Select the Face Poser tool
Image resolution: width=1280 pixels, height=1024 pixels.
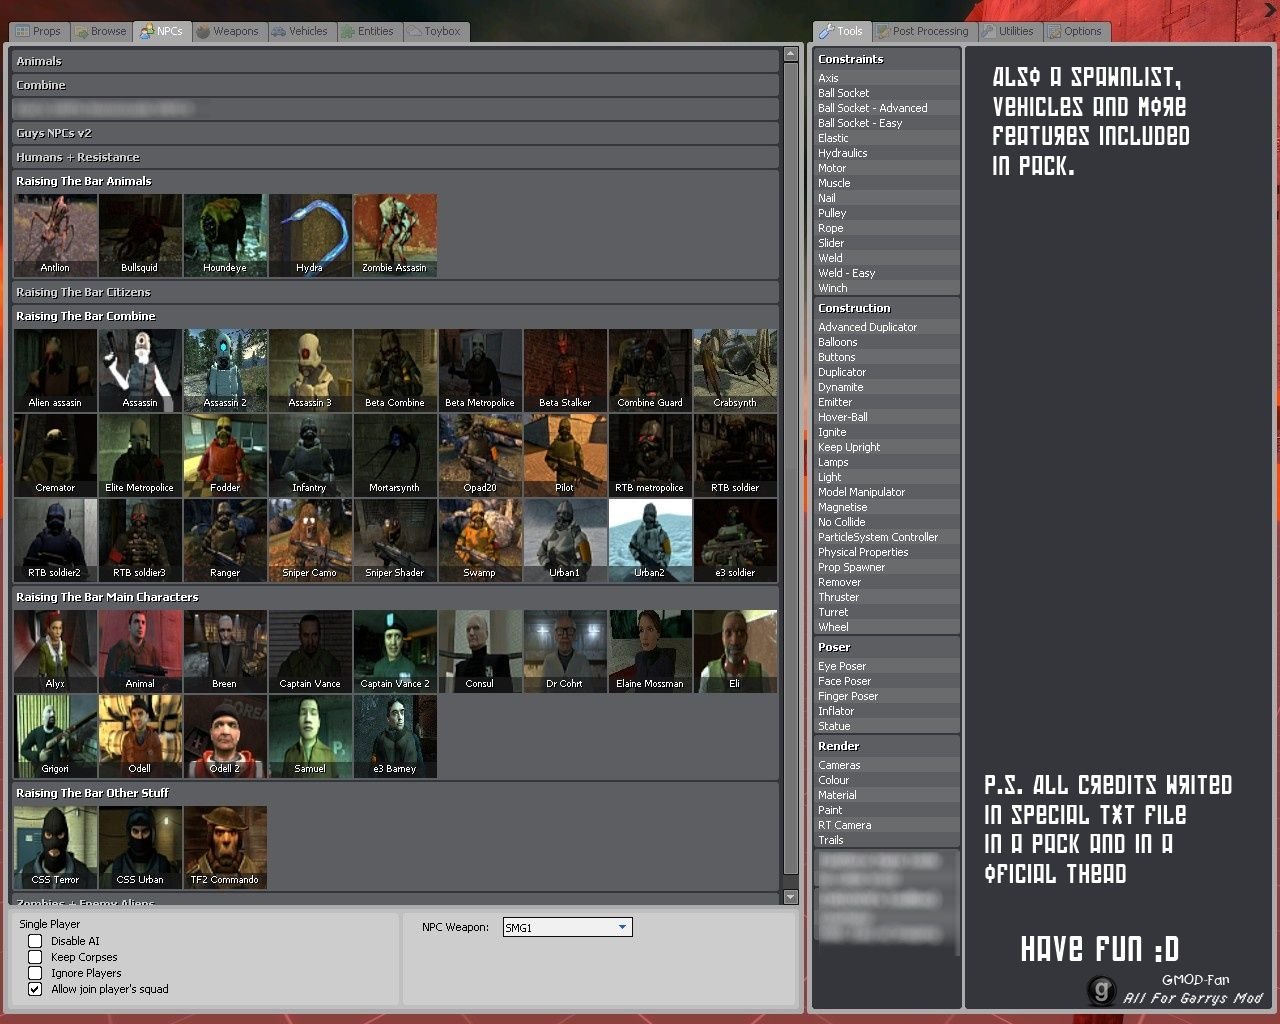[887, 681]
